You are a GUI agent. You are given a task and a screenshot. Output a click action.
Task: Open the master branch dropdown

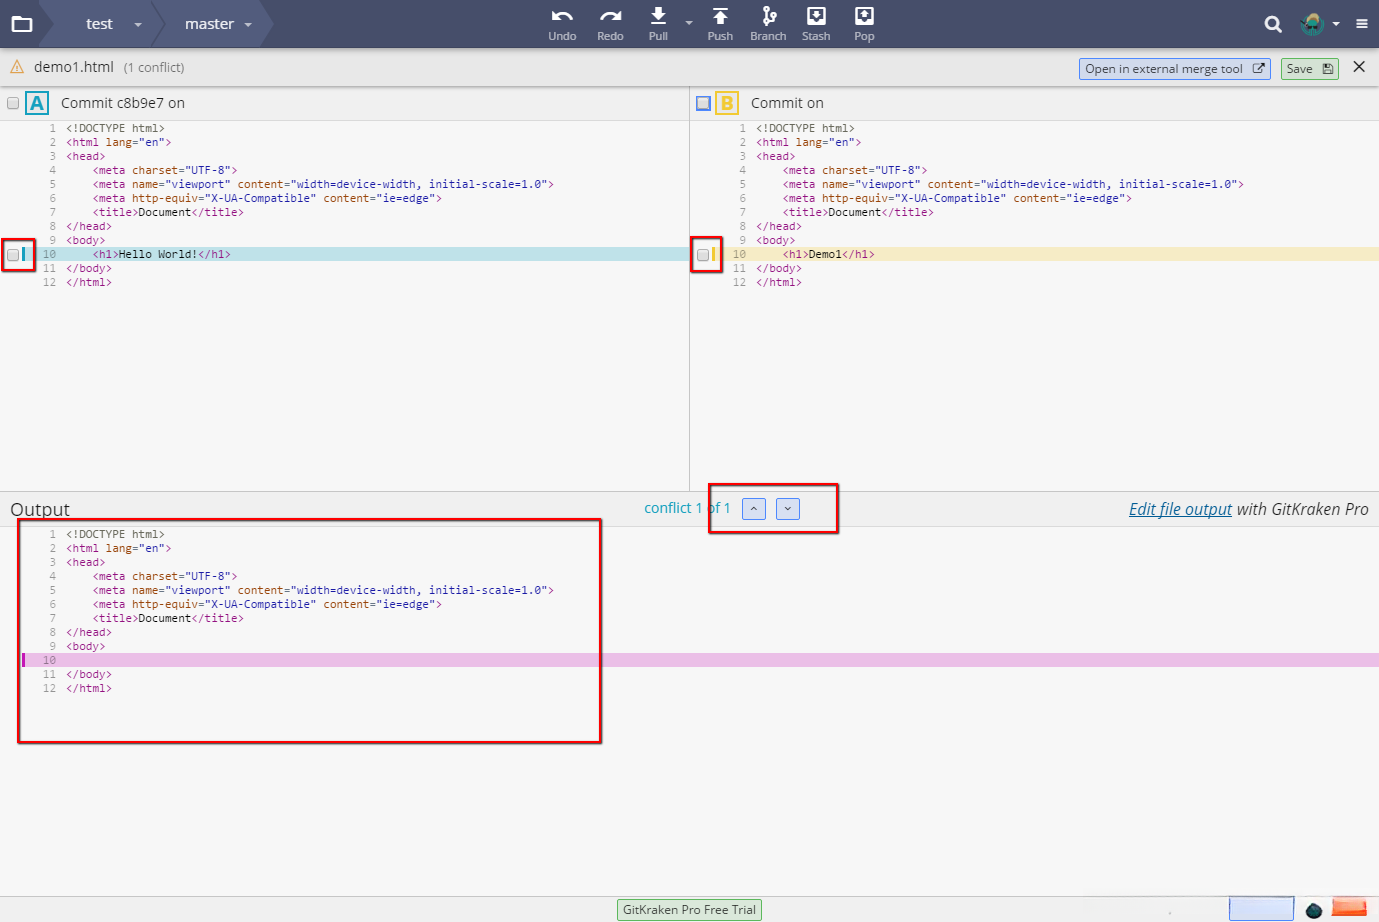pos(248,24)
